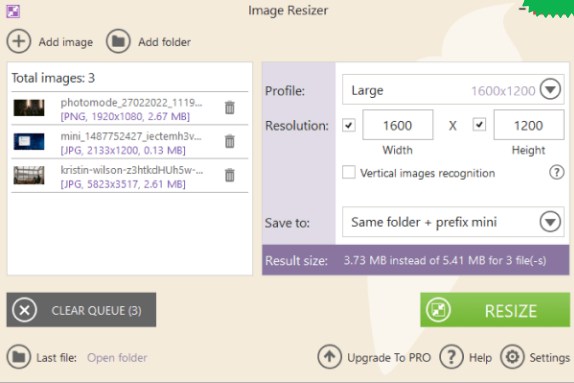The width and height of the screenshot is (574, 383).
Task: Click the Add folder icon
Action: pyautogui.click(x=118, y=41)
